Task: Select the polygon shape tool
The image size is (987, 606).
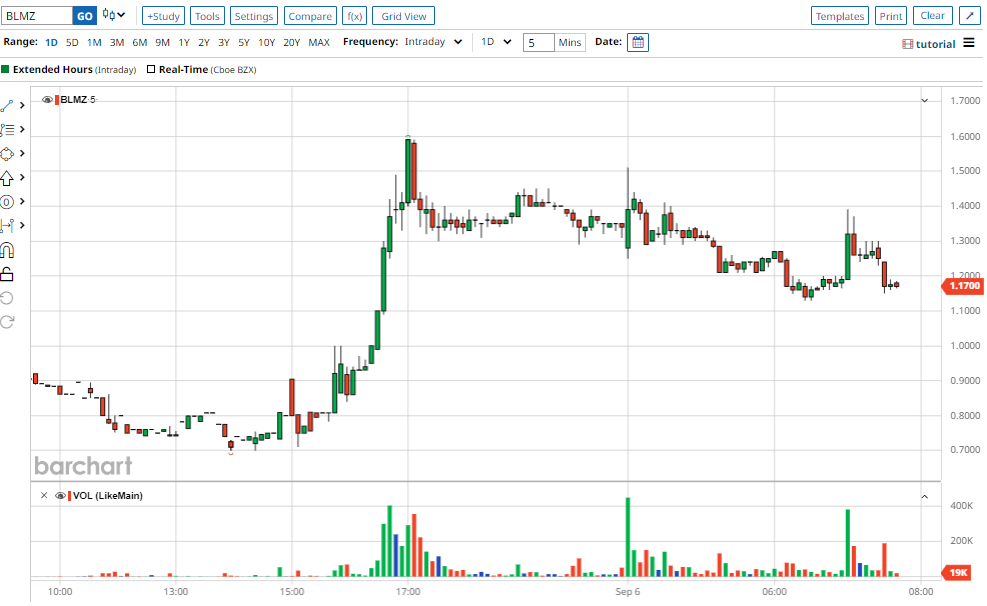Action: click(7, 154)
